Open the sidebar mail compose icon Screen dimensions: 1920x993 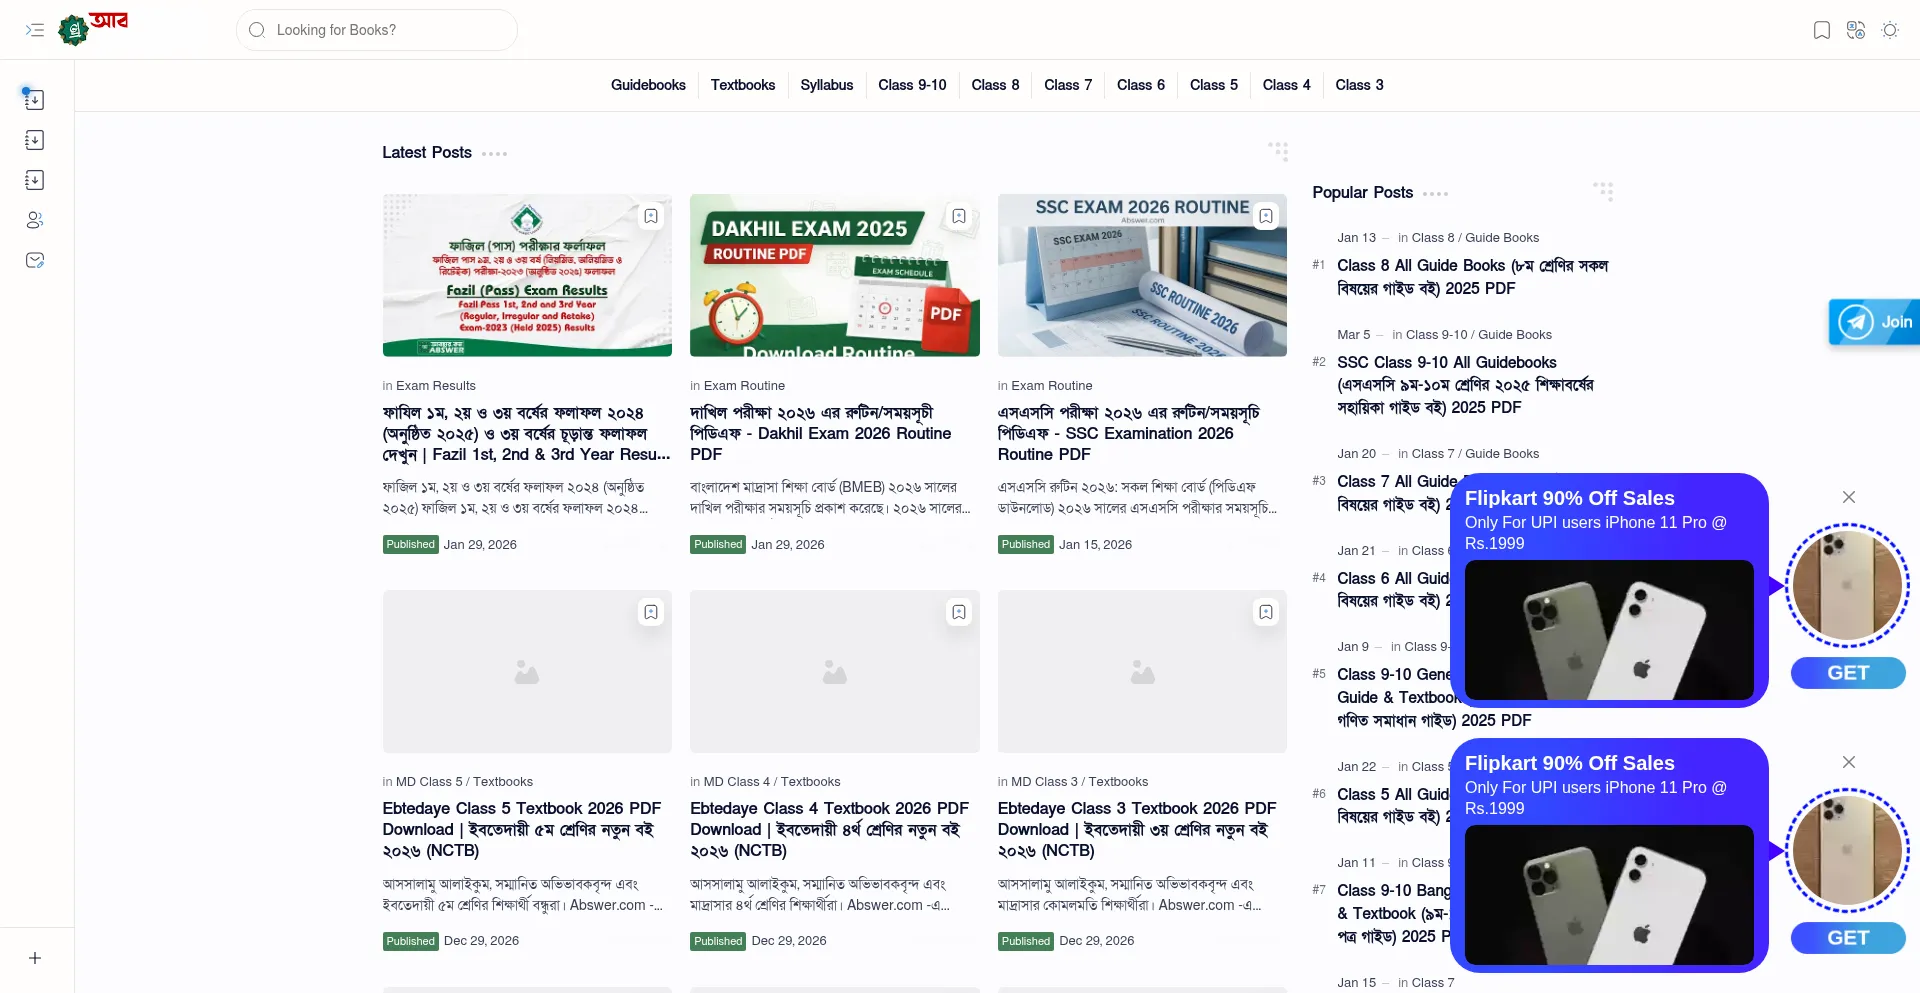pos(34,260)
